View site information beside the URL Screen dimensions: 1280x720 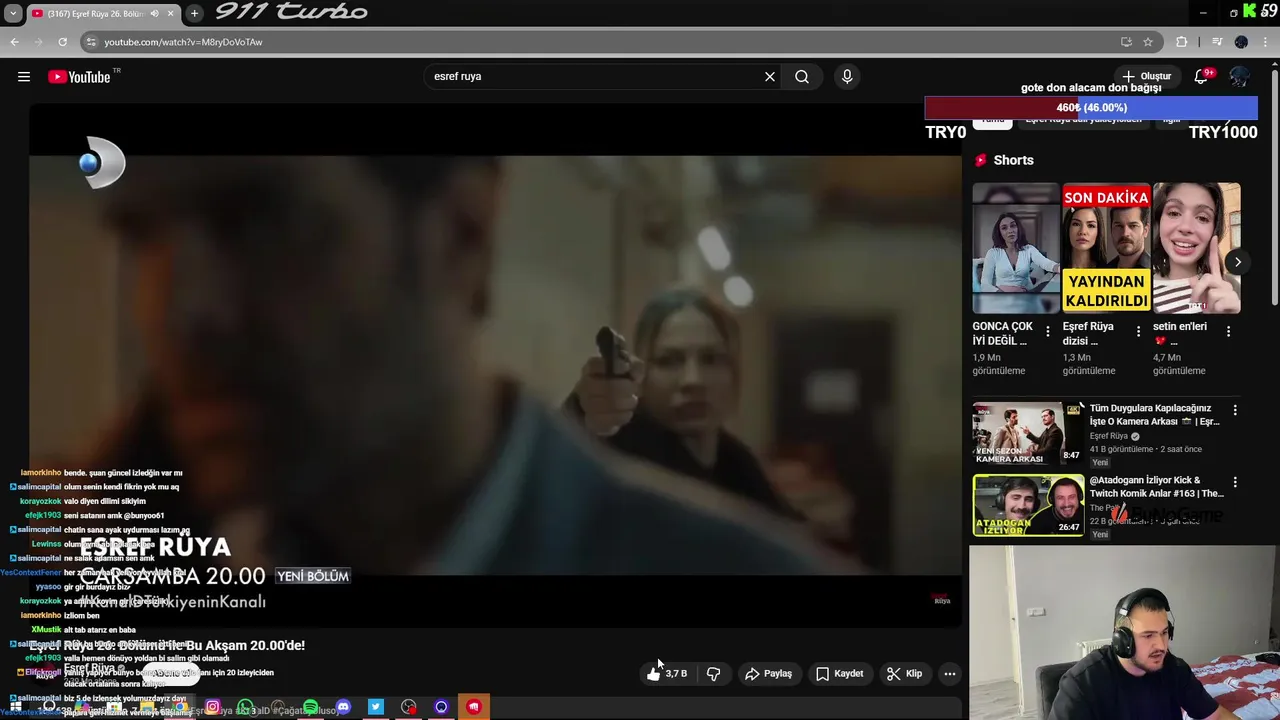(x=91, y=42)
